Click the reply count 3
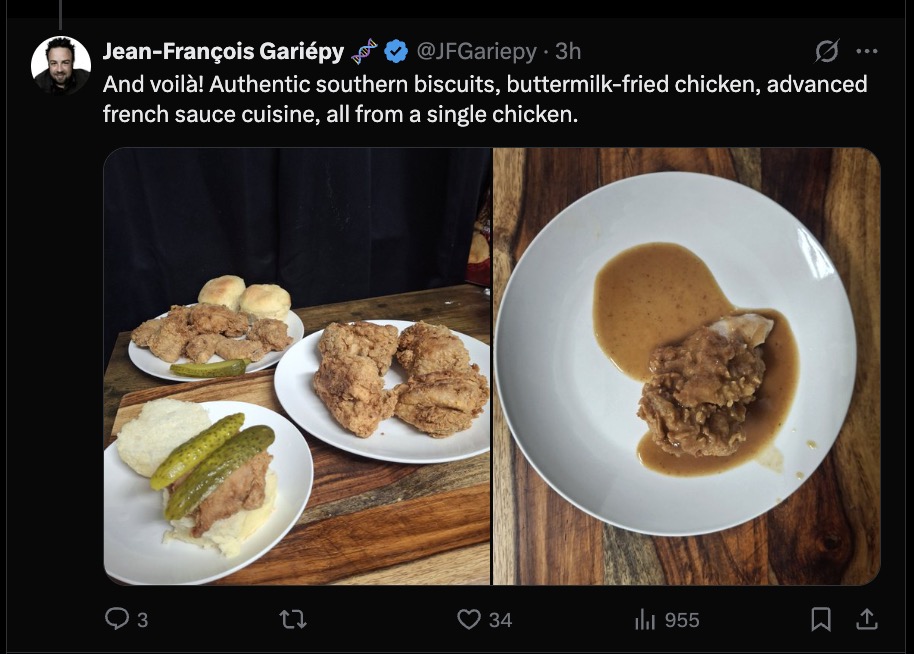914x654 pixels. (x=142, y=620)
